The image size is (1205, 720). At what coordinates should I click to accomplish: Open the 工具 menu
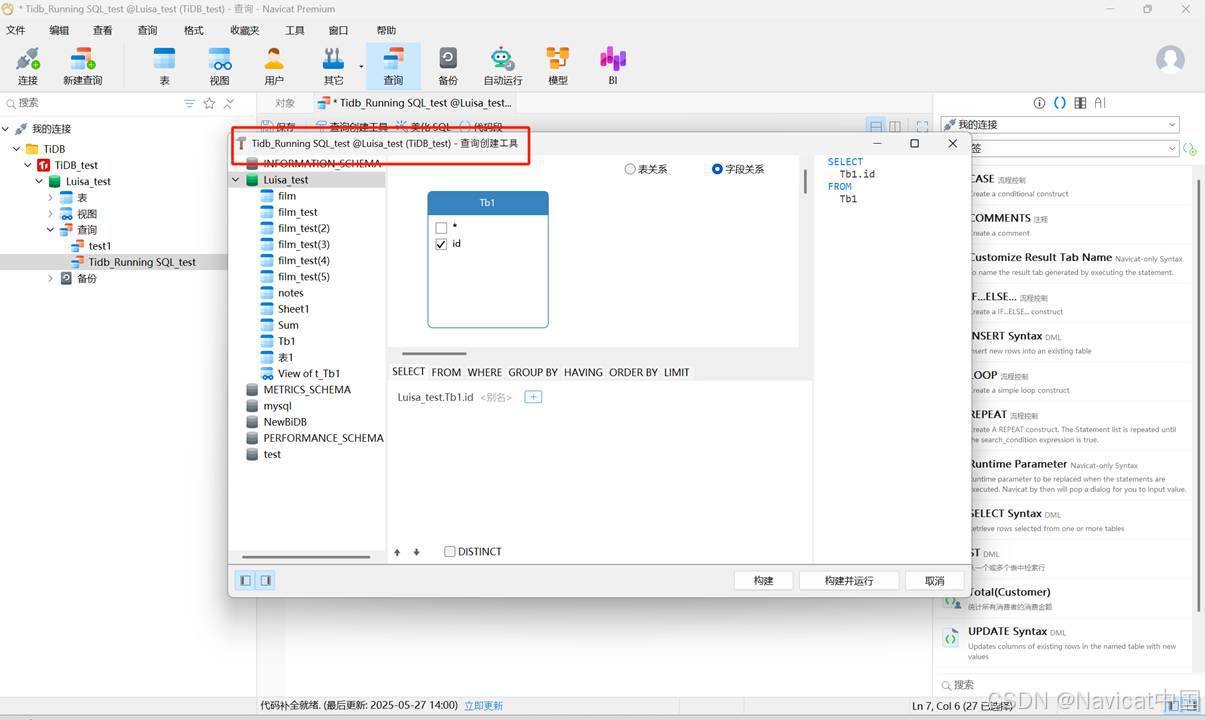coord(295,31)
